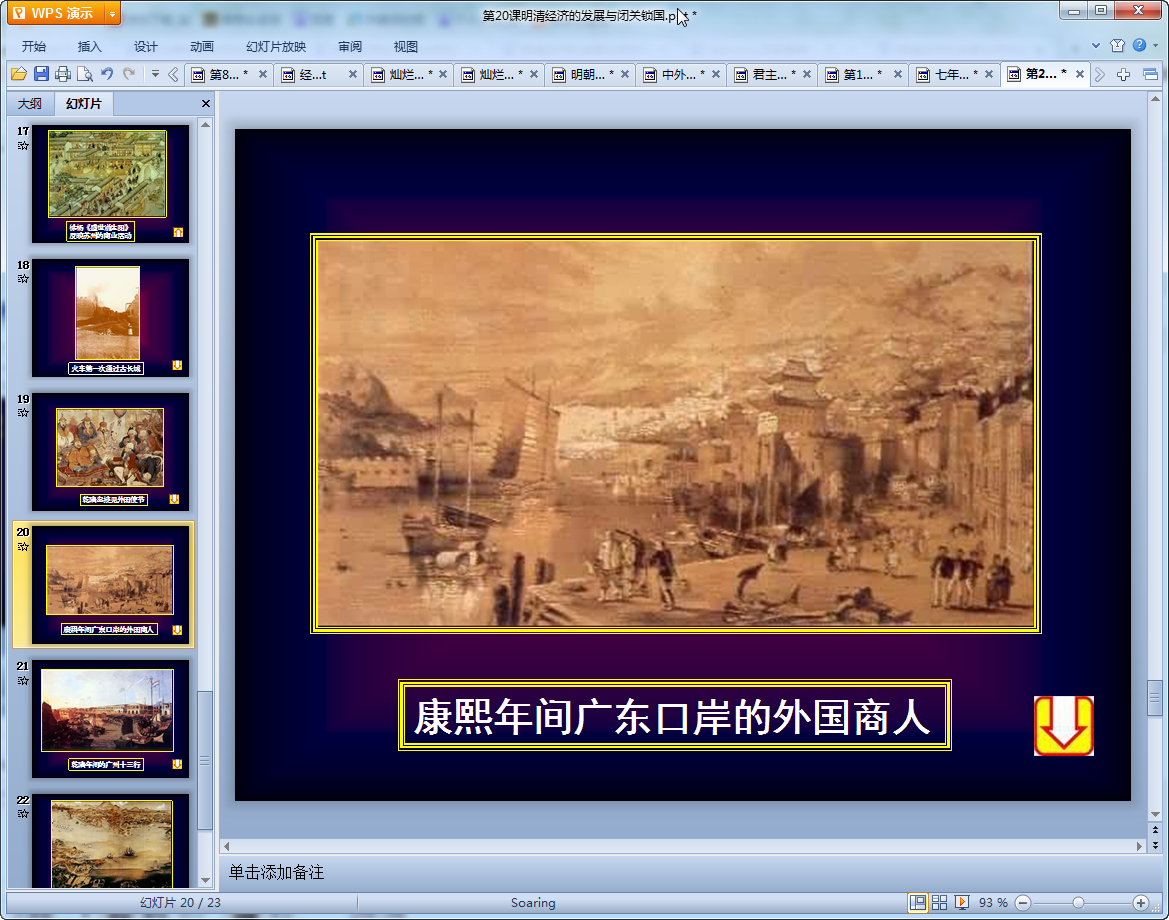Viewport: 1169px width, 920px height.
Task: Go to next slide double-arrow button
Action: pos(1155,845)
